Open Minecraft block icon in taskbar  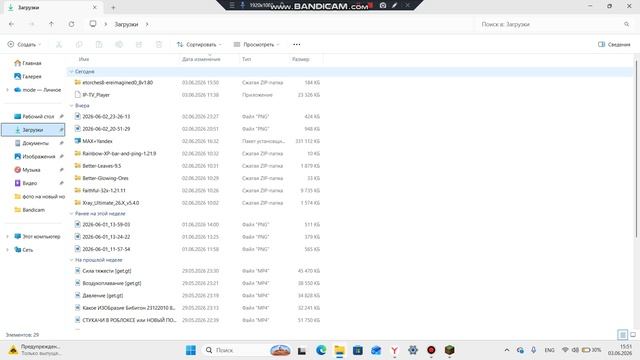click(449, 350)
